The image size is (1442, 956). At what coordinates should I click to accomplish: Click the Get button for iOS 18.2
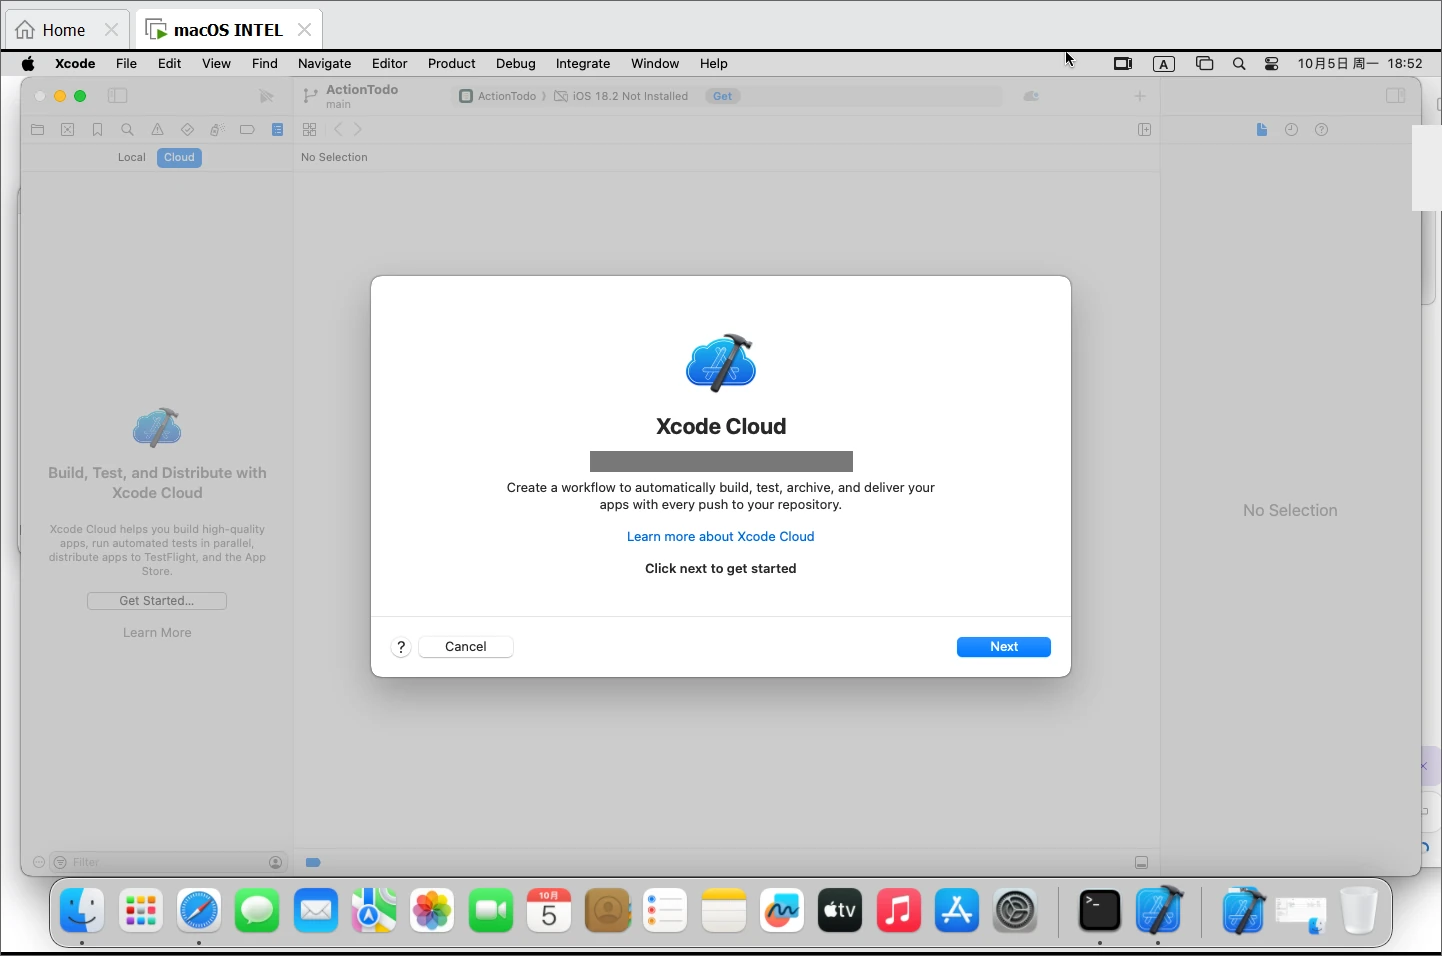point(723,97)
